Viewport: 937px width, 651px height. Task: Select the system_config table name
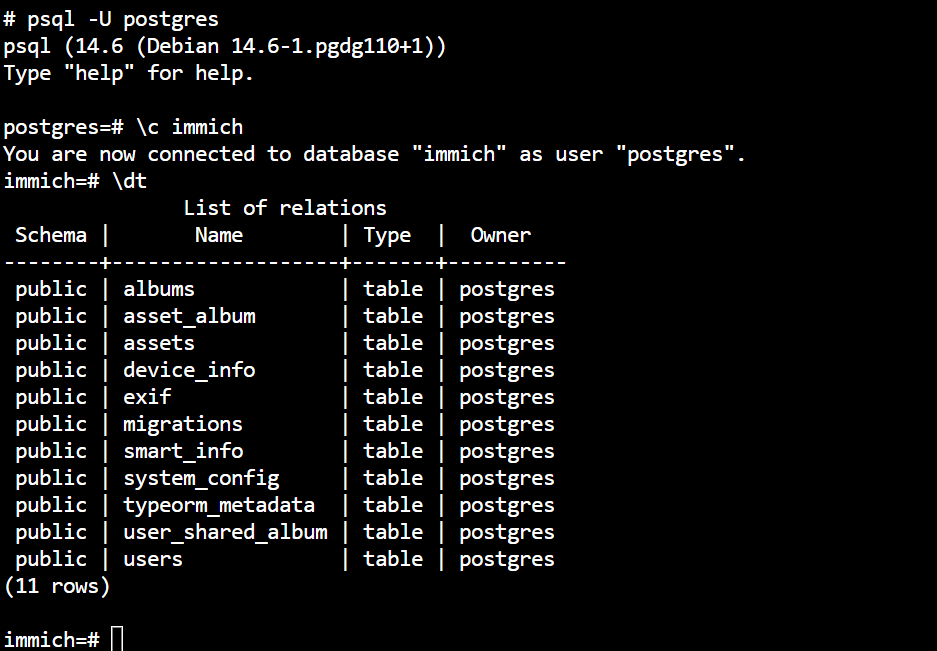pos(201,478)
